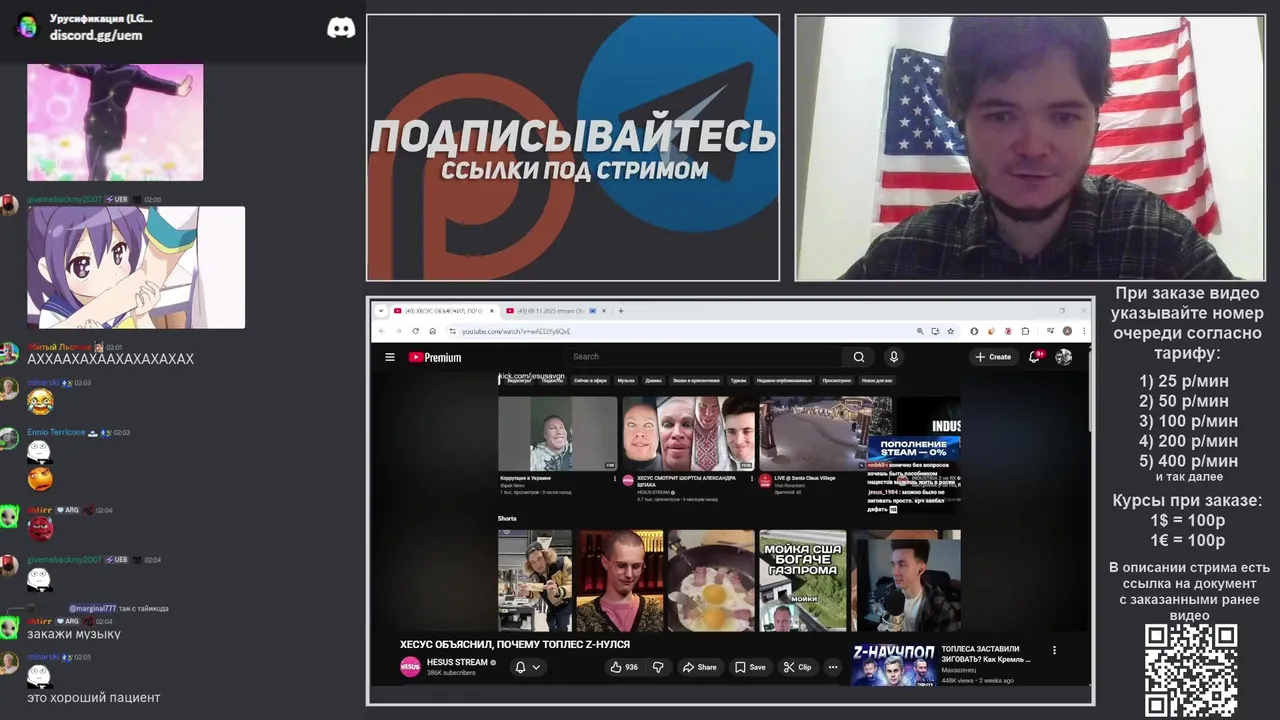Open the YouTube hamburger guide menu

tap(390, 357)
